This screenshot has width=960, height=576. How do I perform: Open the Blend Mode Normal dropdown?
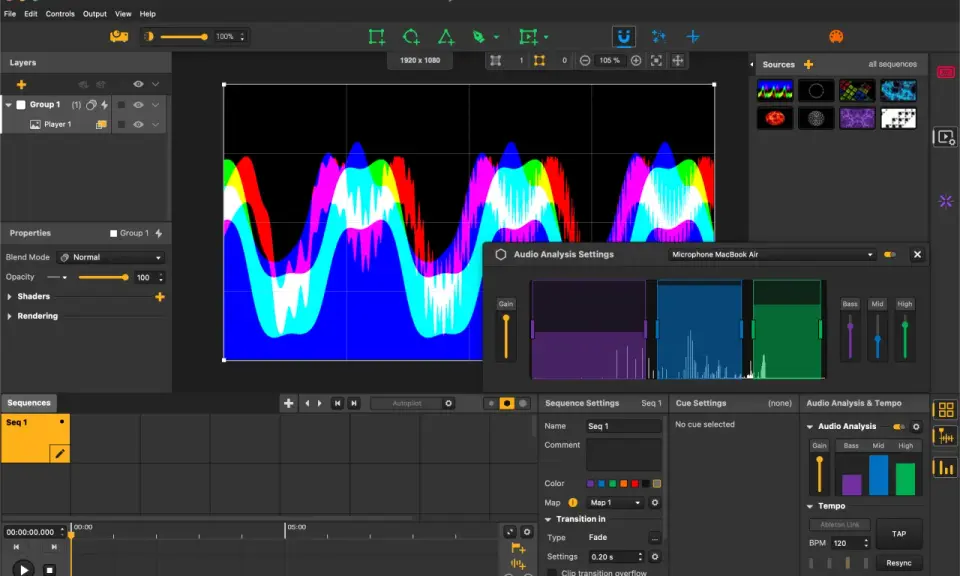coord(111,258)
